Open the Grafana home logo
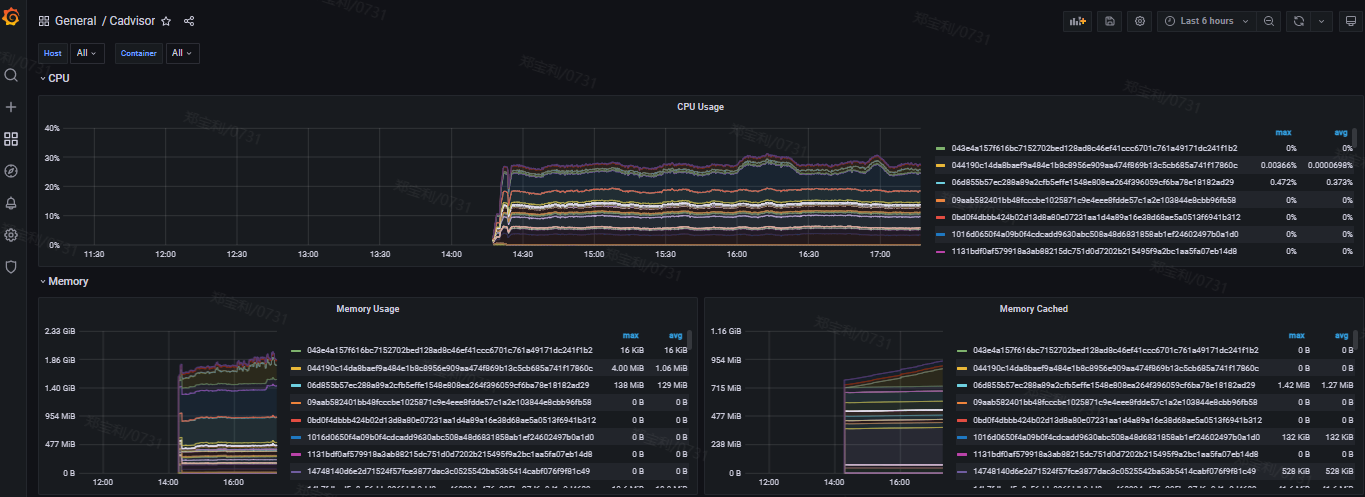 [x=11, y=20]
